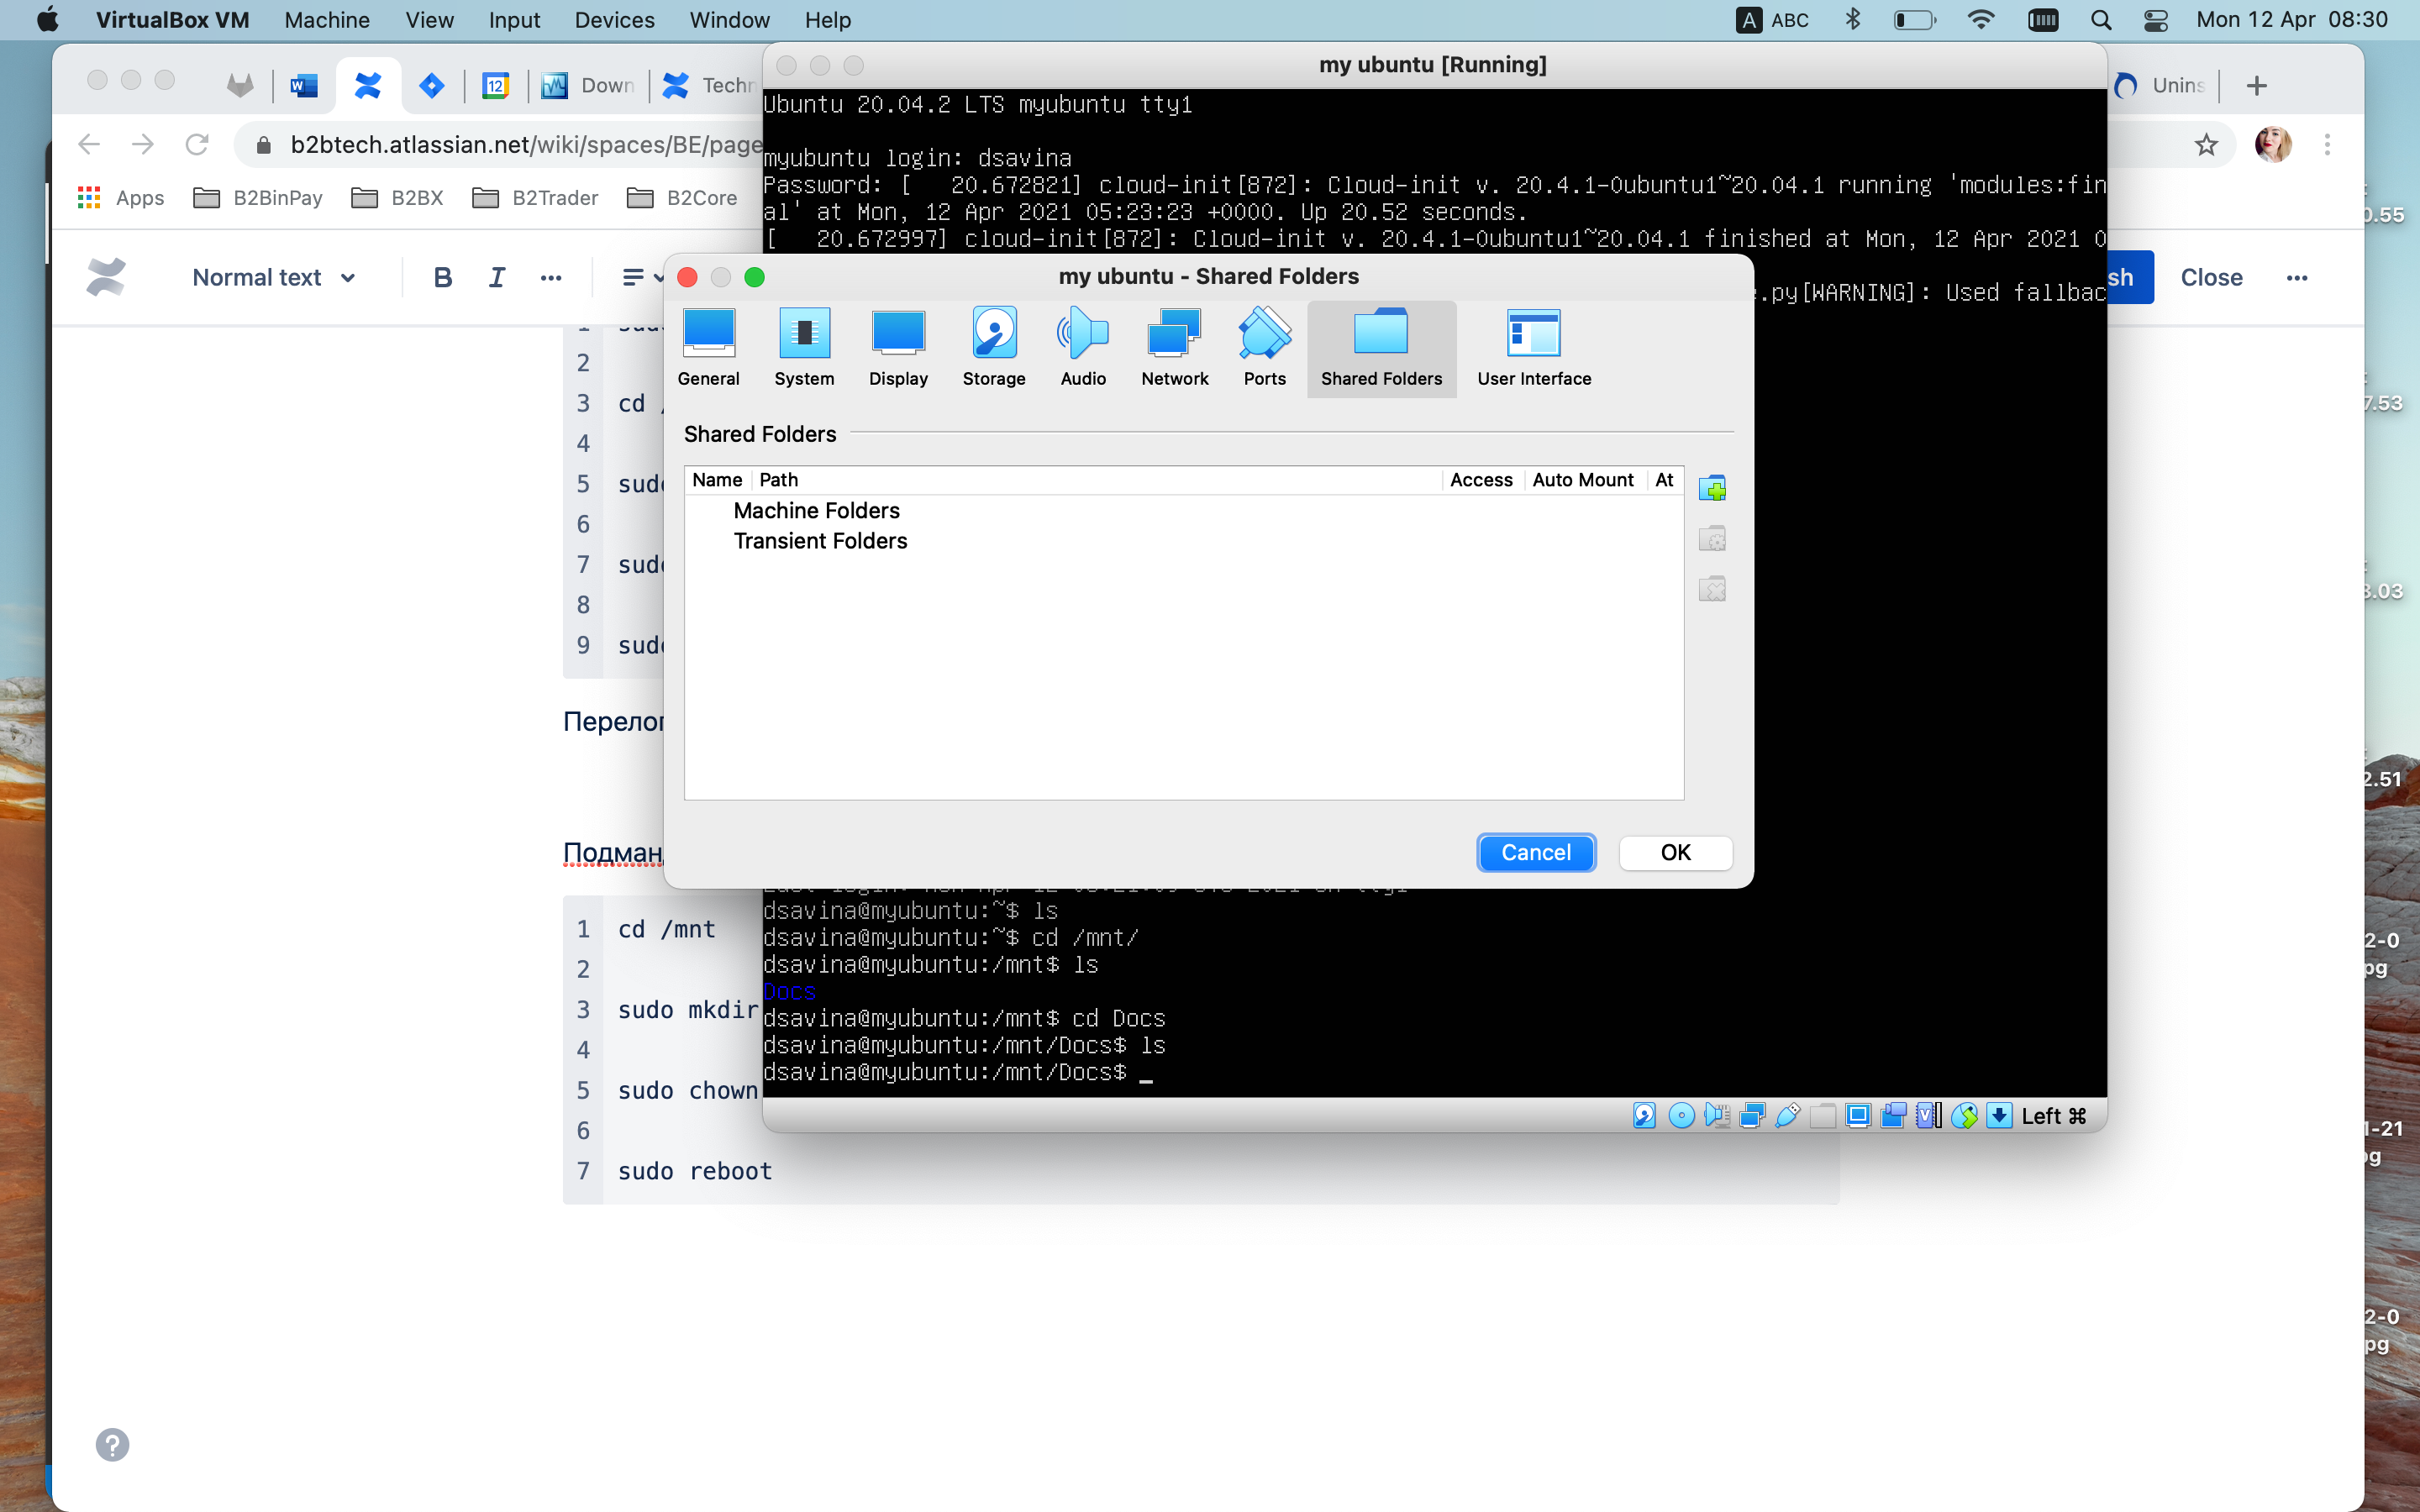Open the Network settings section

[x=1174, y=347]
